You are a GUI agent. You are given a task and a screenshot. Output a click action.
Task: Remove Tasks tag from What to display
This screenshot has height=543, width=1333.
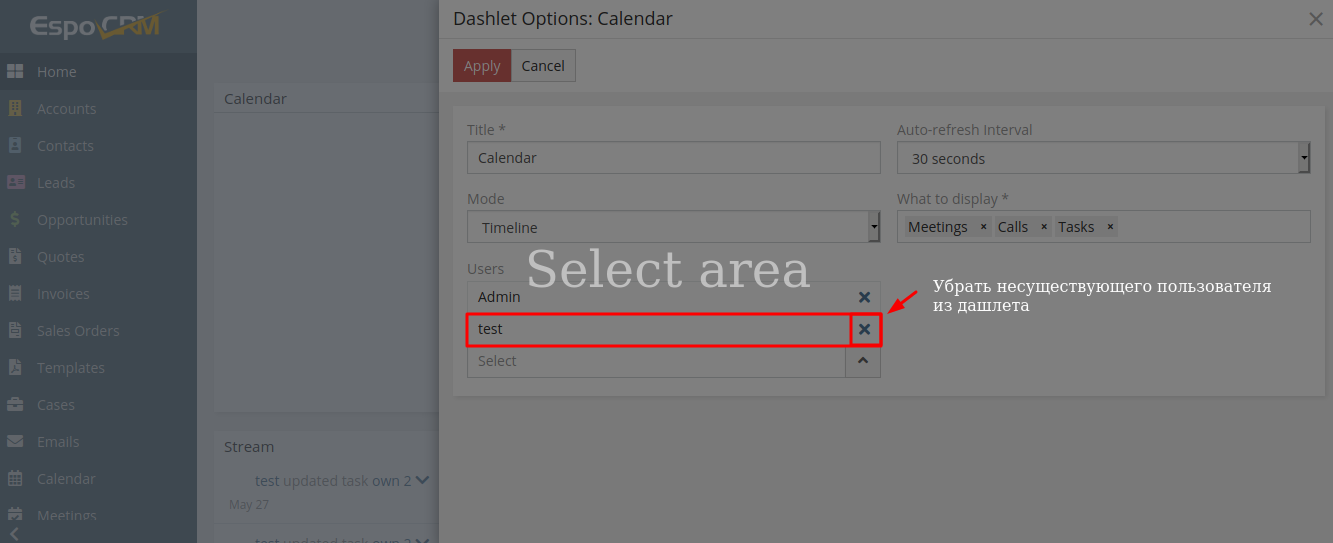(x=1110, y=227)
